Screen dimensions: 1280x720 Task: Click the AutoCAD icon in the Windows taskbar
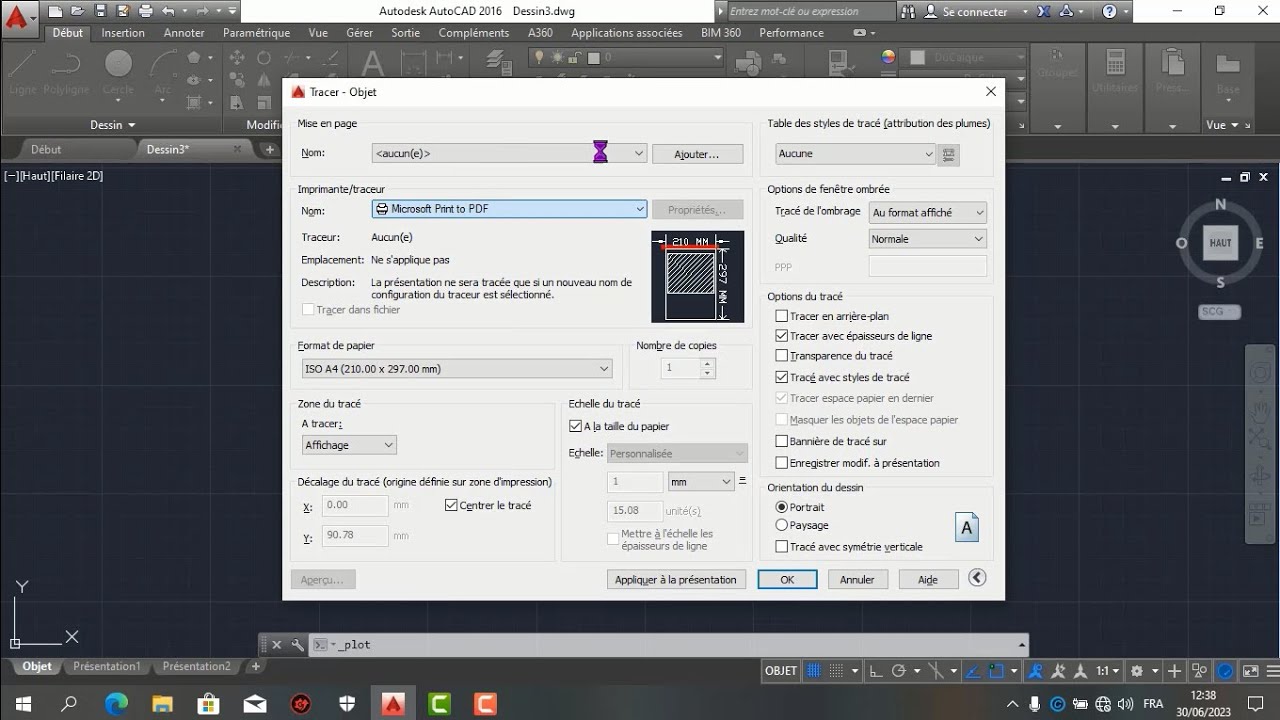(393, 704)
